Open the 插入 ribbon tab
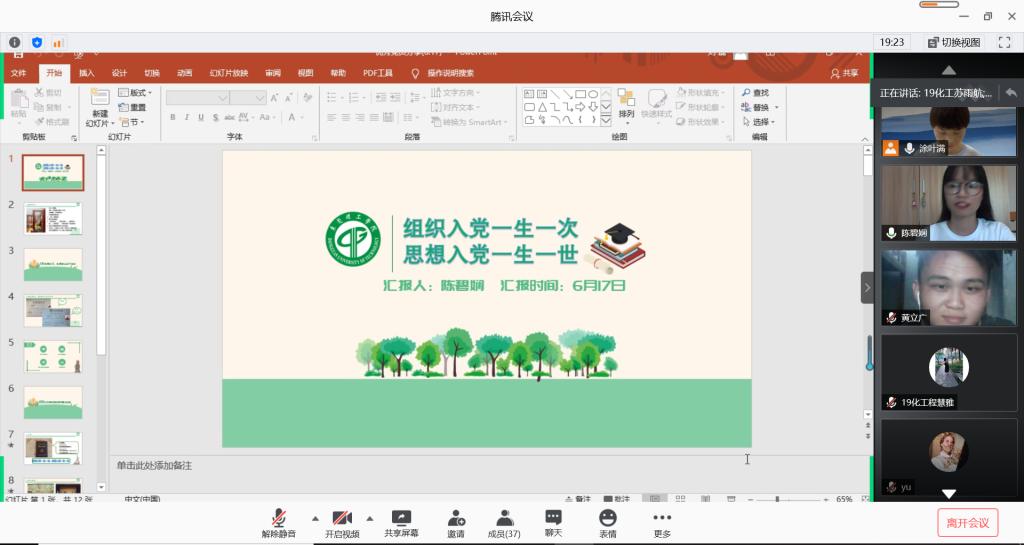1024x545 pixels. click(87, 73)
